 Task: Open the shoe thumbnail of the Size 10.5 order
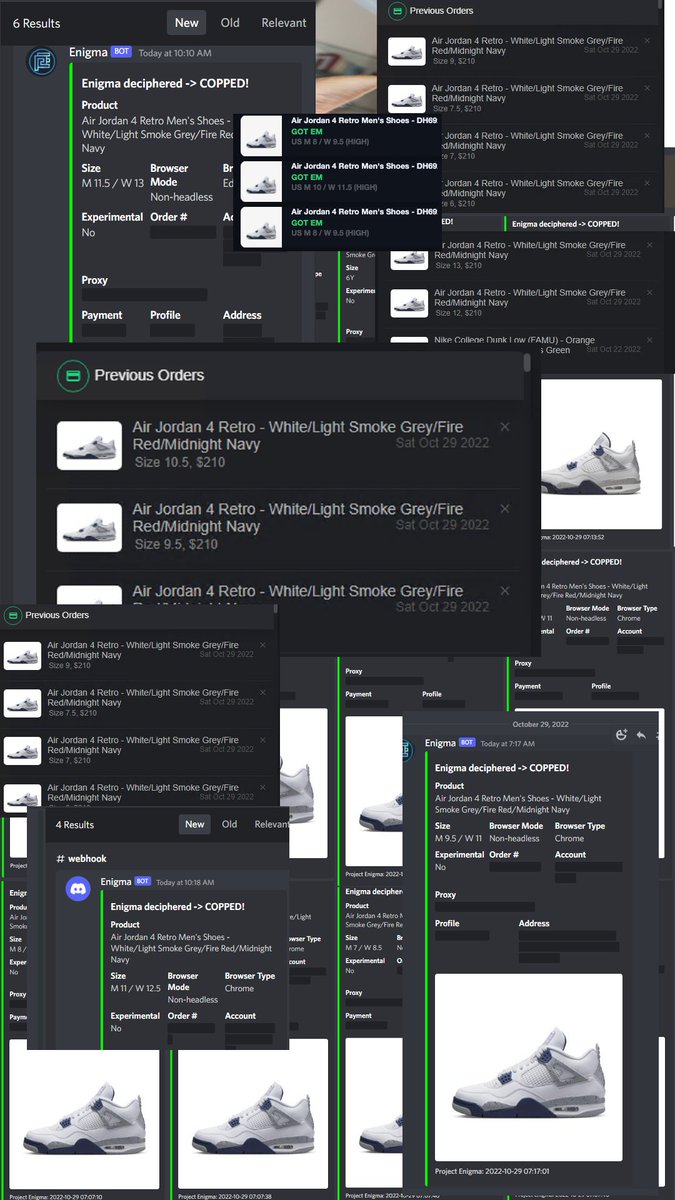90,445
